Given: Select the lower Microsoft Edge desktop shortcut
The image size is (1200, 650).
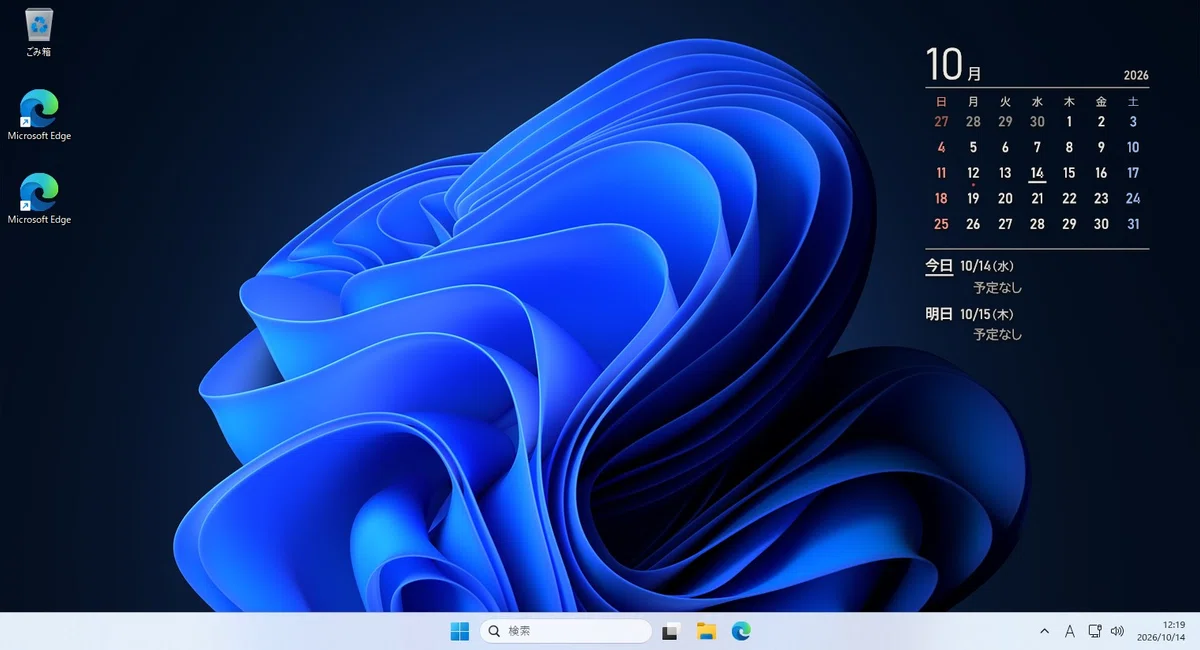Looking at the screenshot, I should coord(39,199).
